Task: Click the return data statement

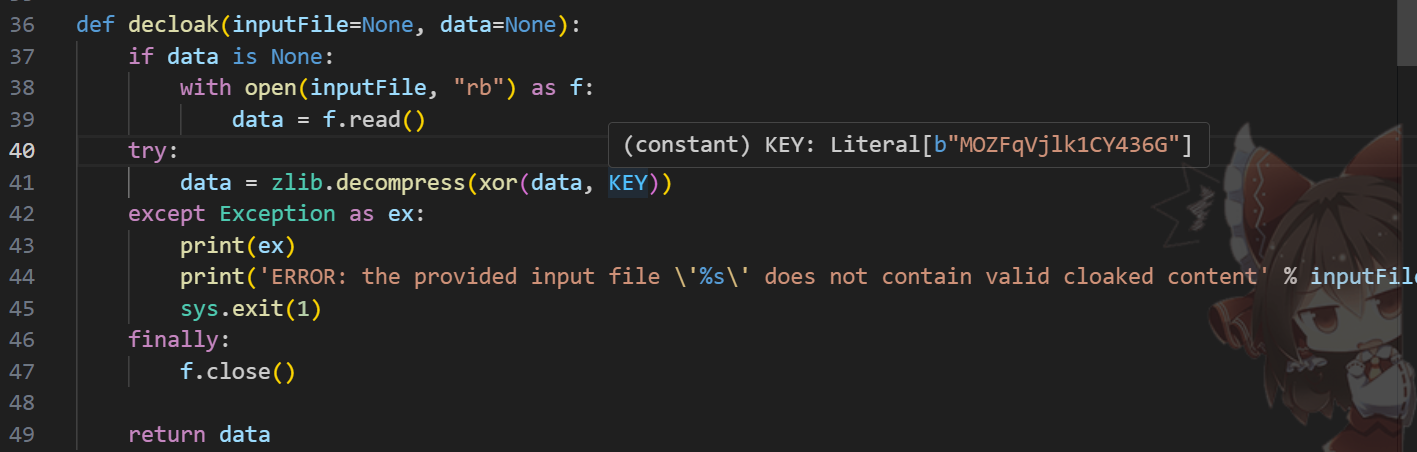Action: tap(199, 435)
